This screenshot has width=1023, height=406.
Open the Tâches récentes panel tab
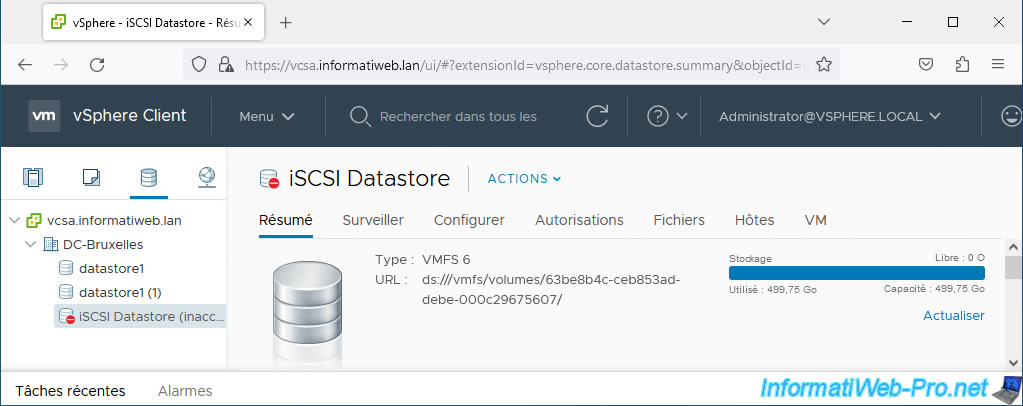click(70, 391)
